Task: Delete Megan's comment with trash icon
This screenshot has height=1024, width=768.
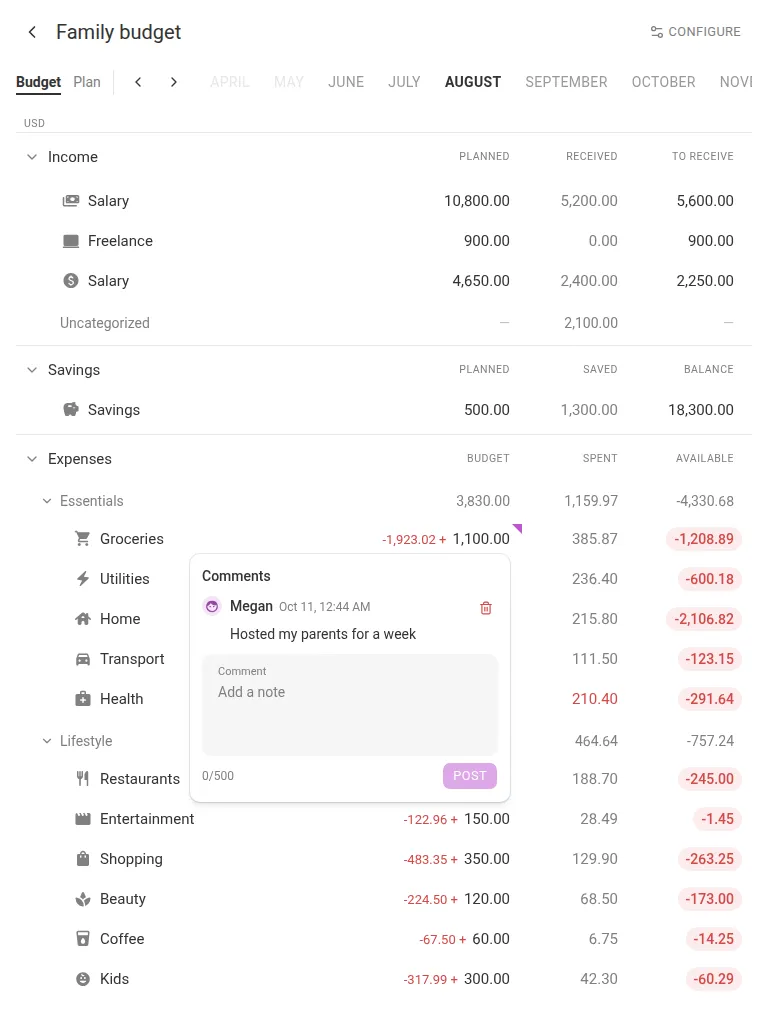Action: [x=486, y=608]
